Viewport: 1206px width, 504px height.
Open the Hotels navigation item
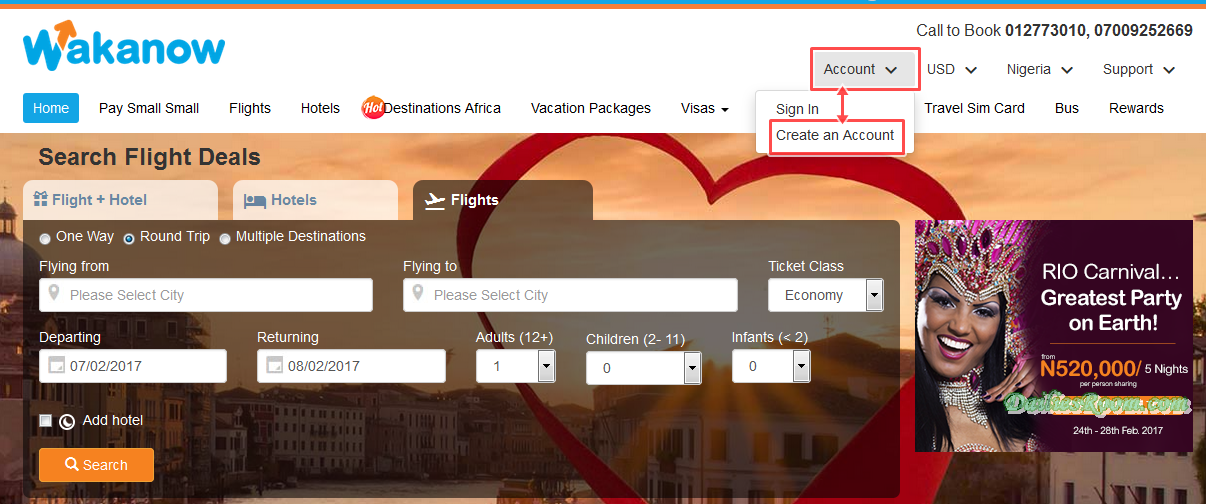point(320,108)
